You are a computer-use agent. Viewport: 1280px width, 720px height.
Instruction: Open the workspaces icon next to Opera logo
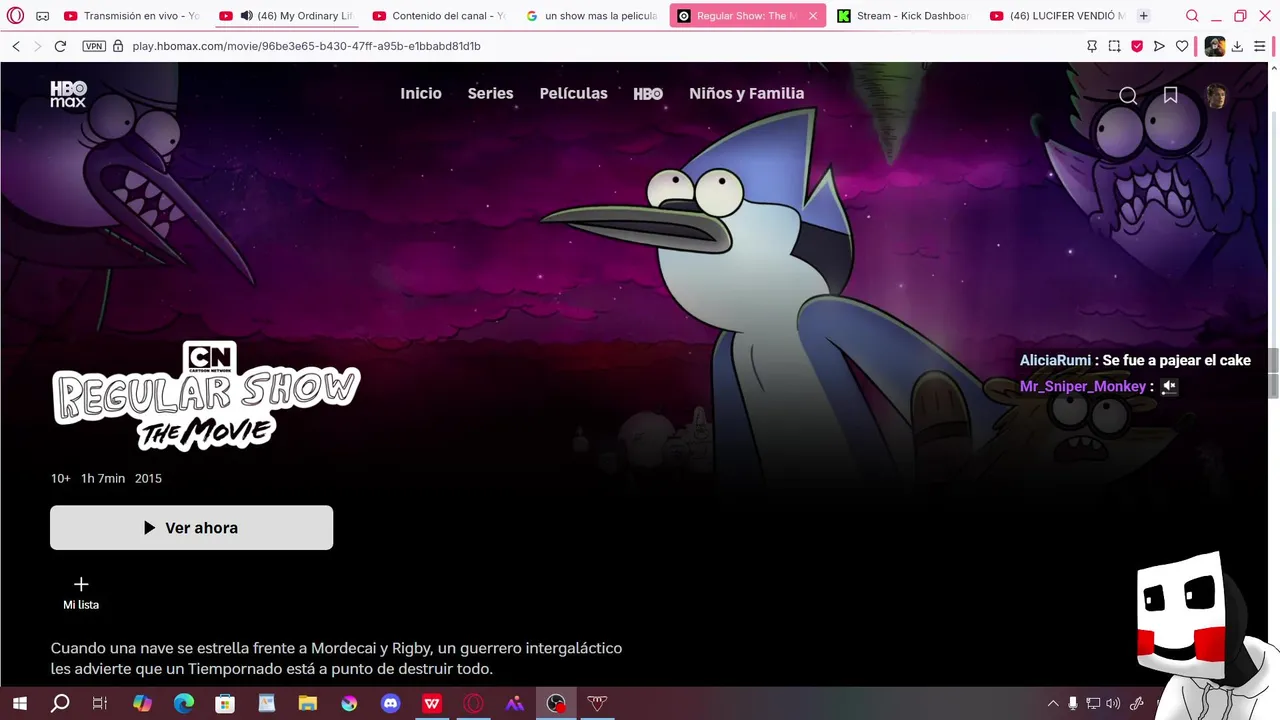[x=43, y=16]
